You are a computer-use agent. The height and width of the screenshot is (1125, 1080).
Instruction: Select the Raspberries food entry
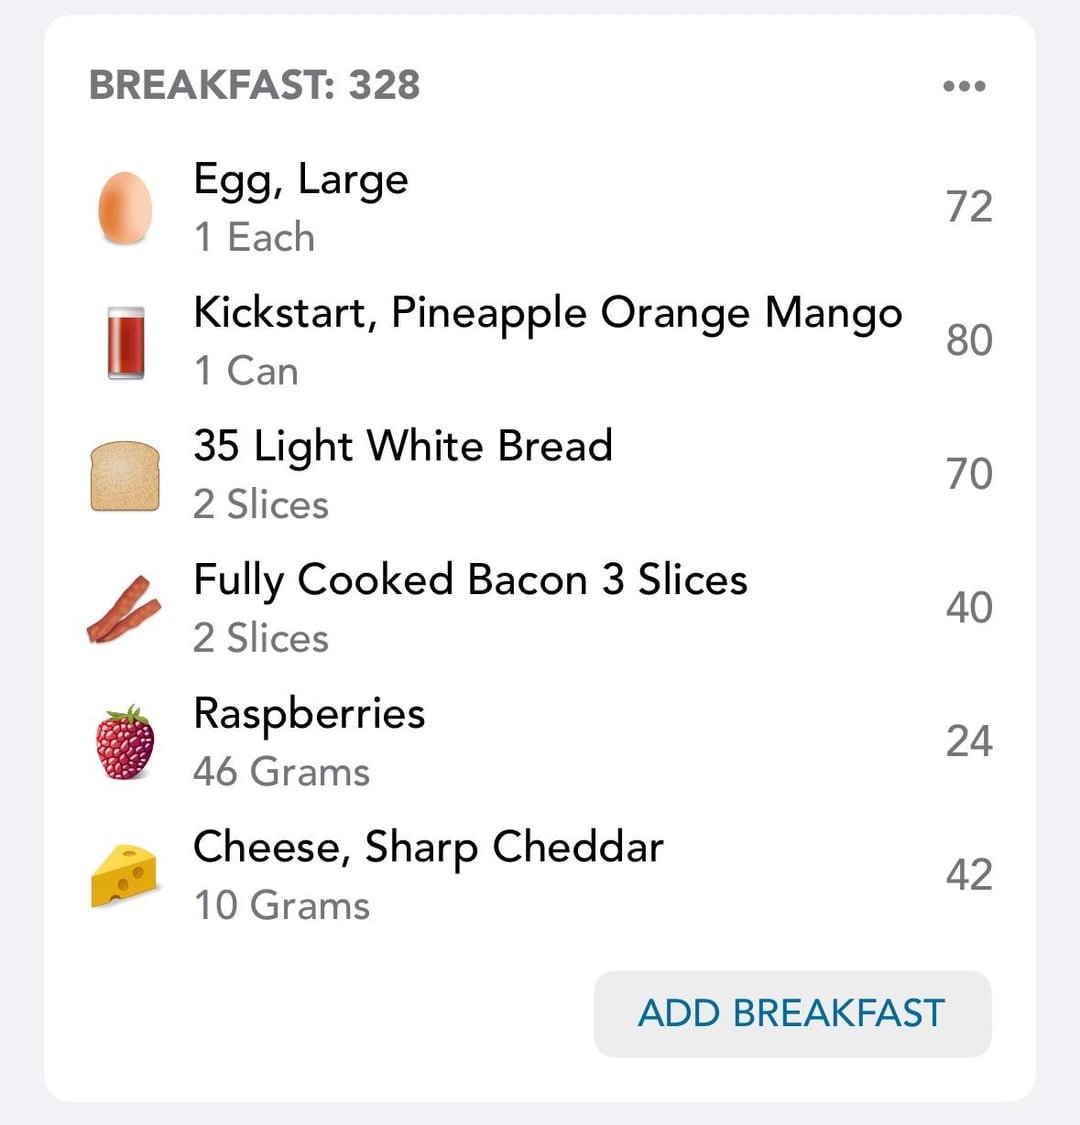pos(540,743)
